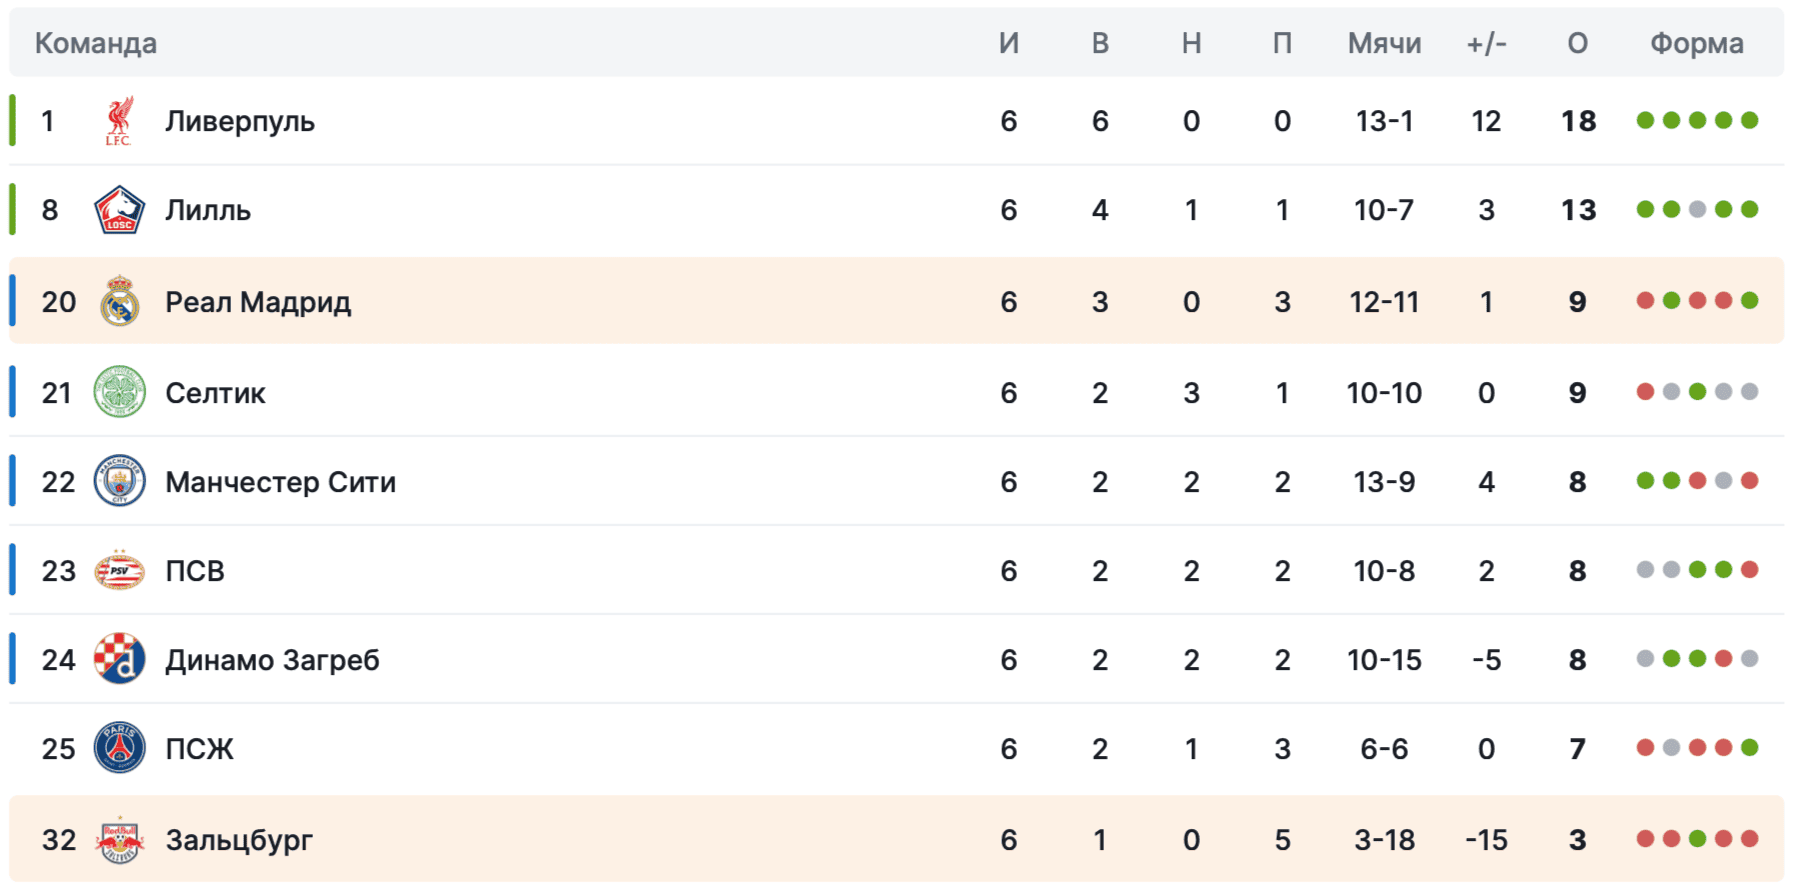The image size is (1796, 890).
Task: Click the Lille club logo
Action: 119,210
